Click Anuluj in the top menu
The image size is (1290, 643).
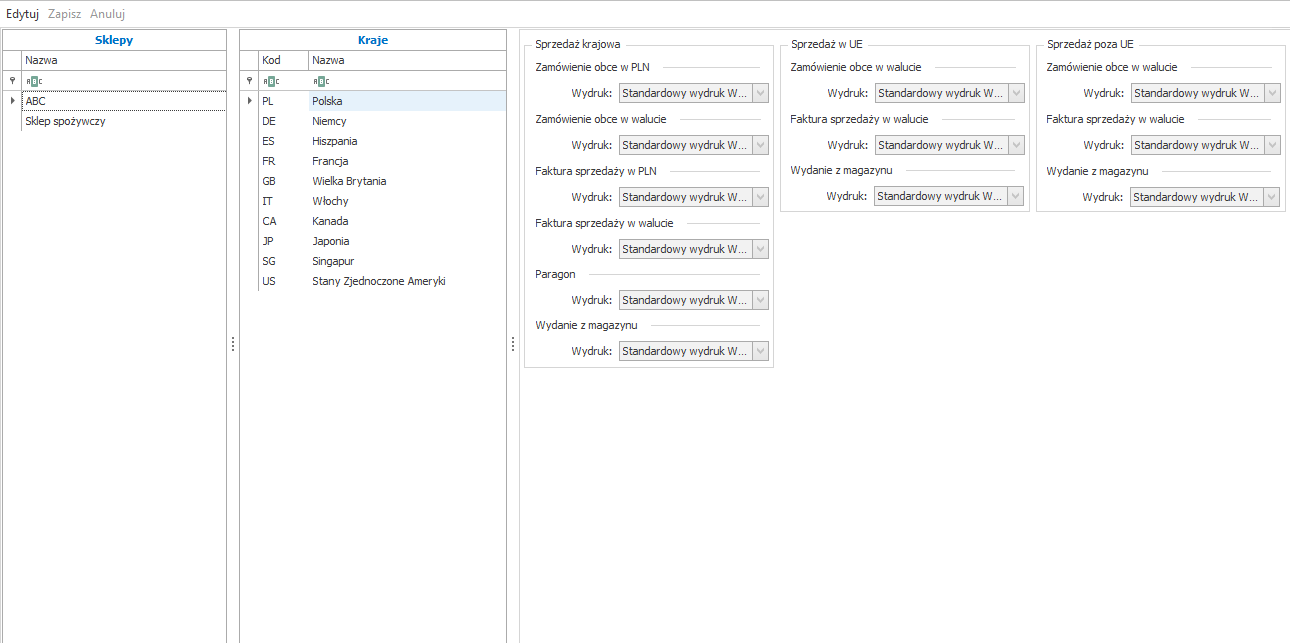pyautogui.click(x=107, y=14)
